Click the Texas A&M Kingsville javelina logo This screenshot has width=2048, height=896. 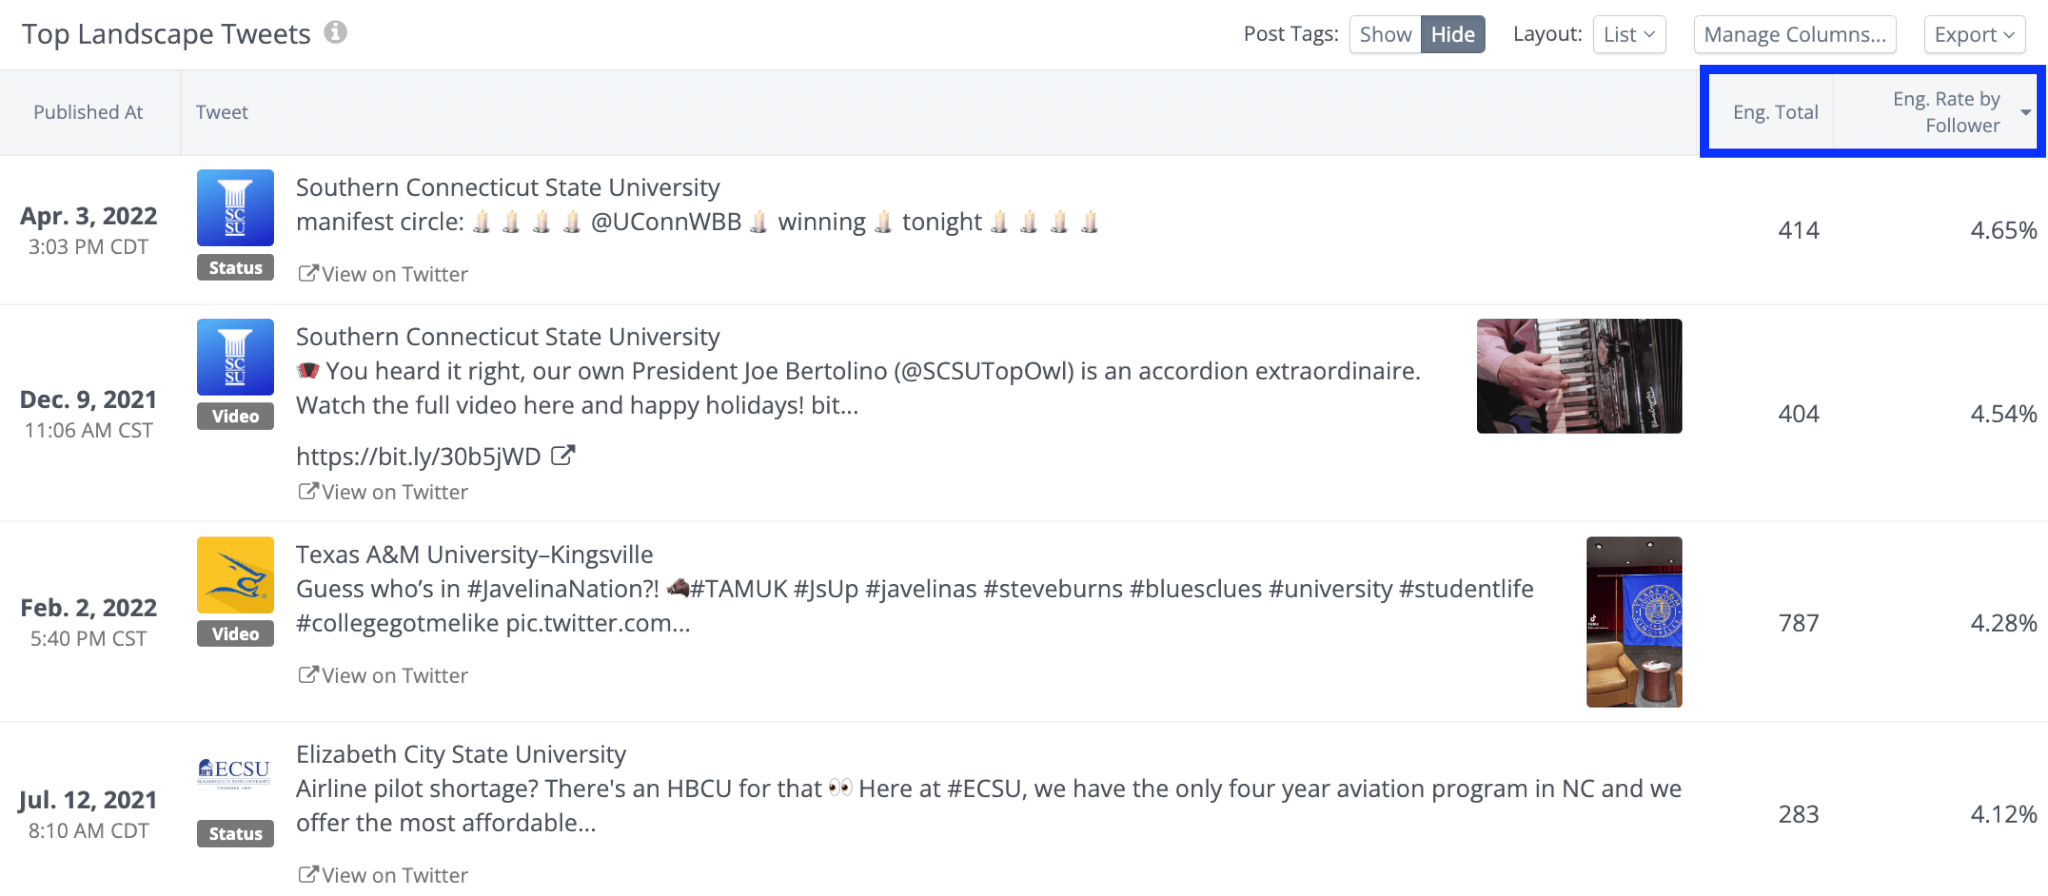point(235,575)
